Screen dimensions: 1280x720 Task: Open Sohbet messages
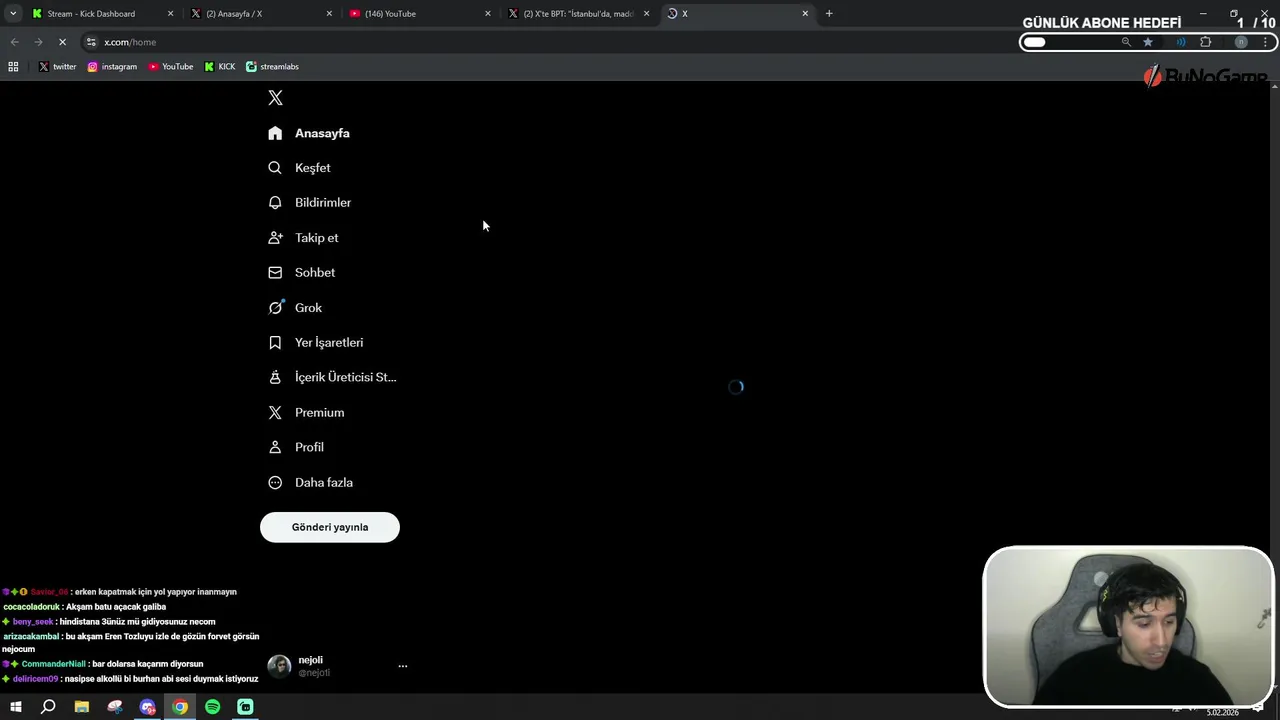(x=302, y=273)
